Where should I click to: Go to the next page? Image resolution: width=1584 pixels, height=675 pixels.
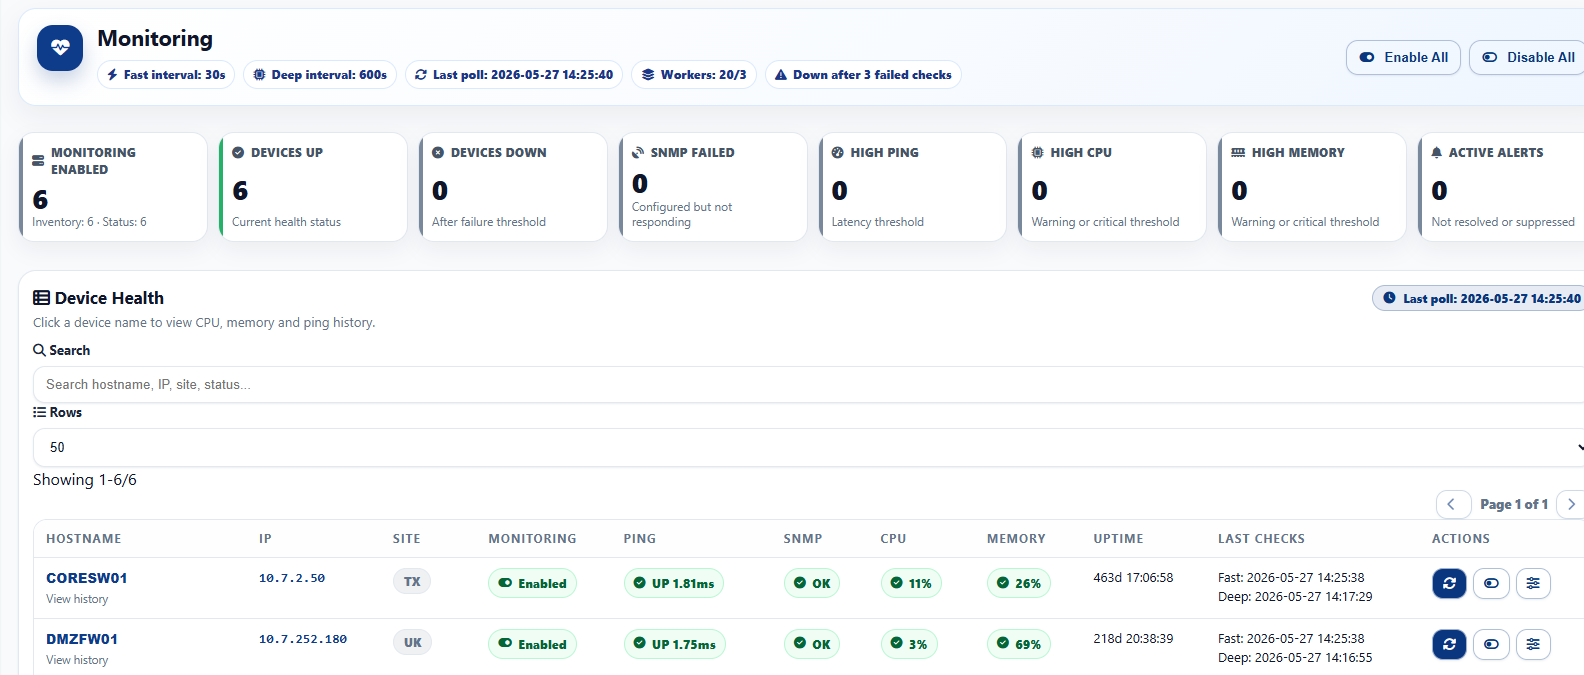1570,504
